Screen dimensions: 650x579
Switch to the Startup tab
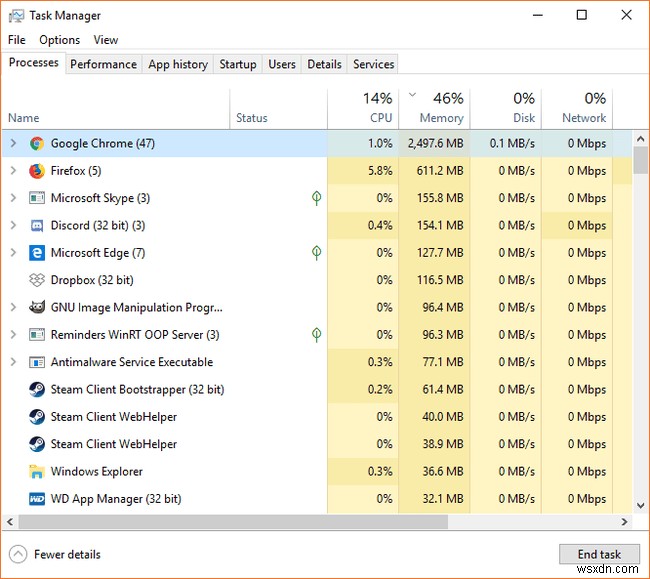pyautogui.click(x=238, y=64)
